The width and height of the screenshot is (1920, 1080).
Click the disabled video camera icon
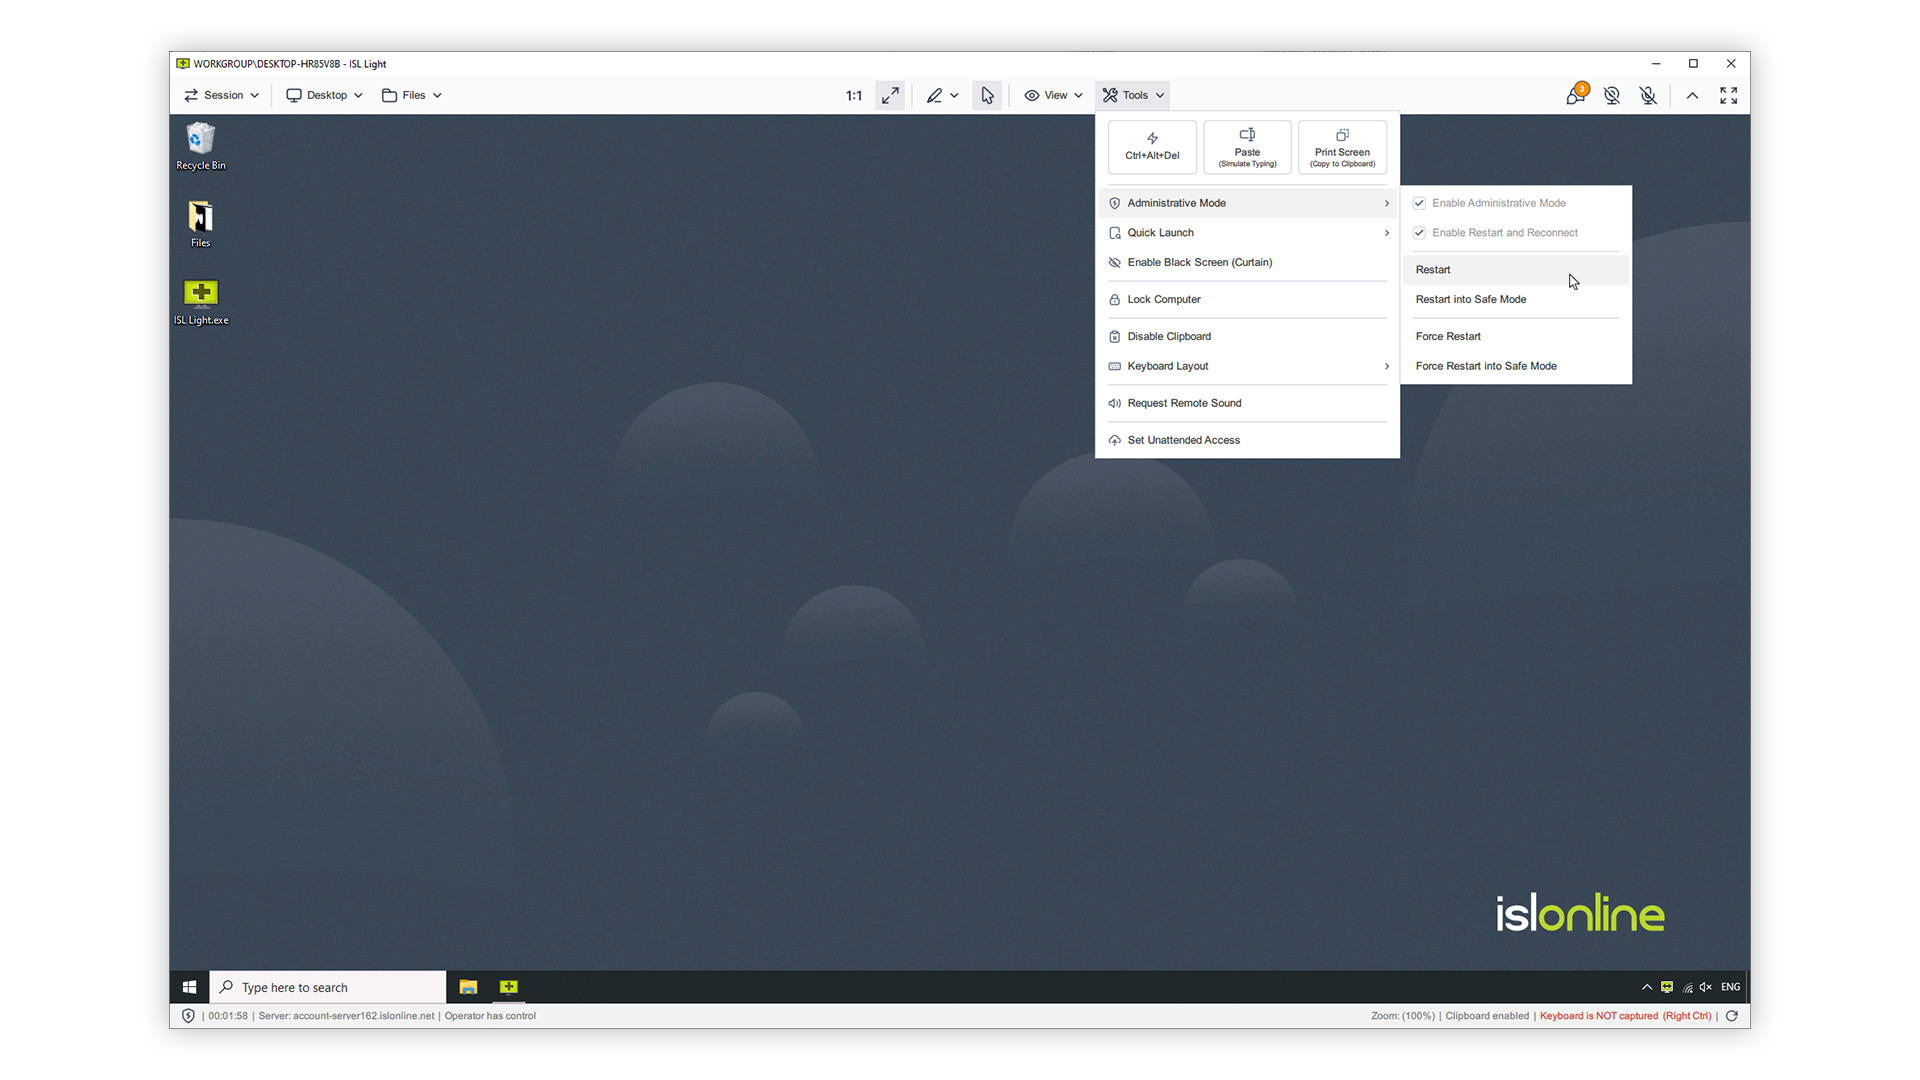click(1612, 95)
